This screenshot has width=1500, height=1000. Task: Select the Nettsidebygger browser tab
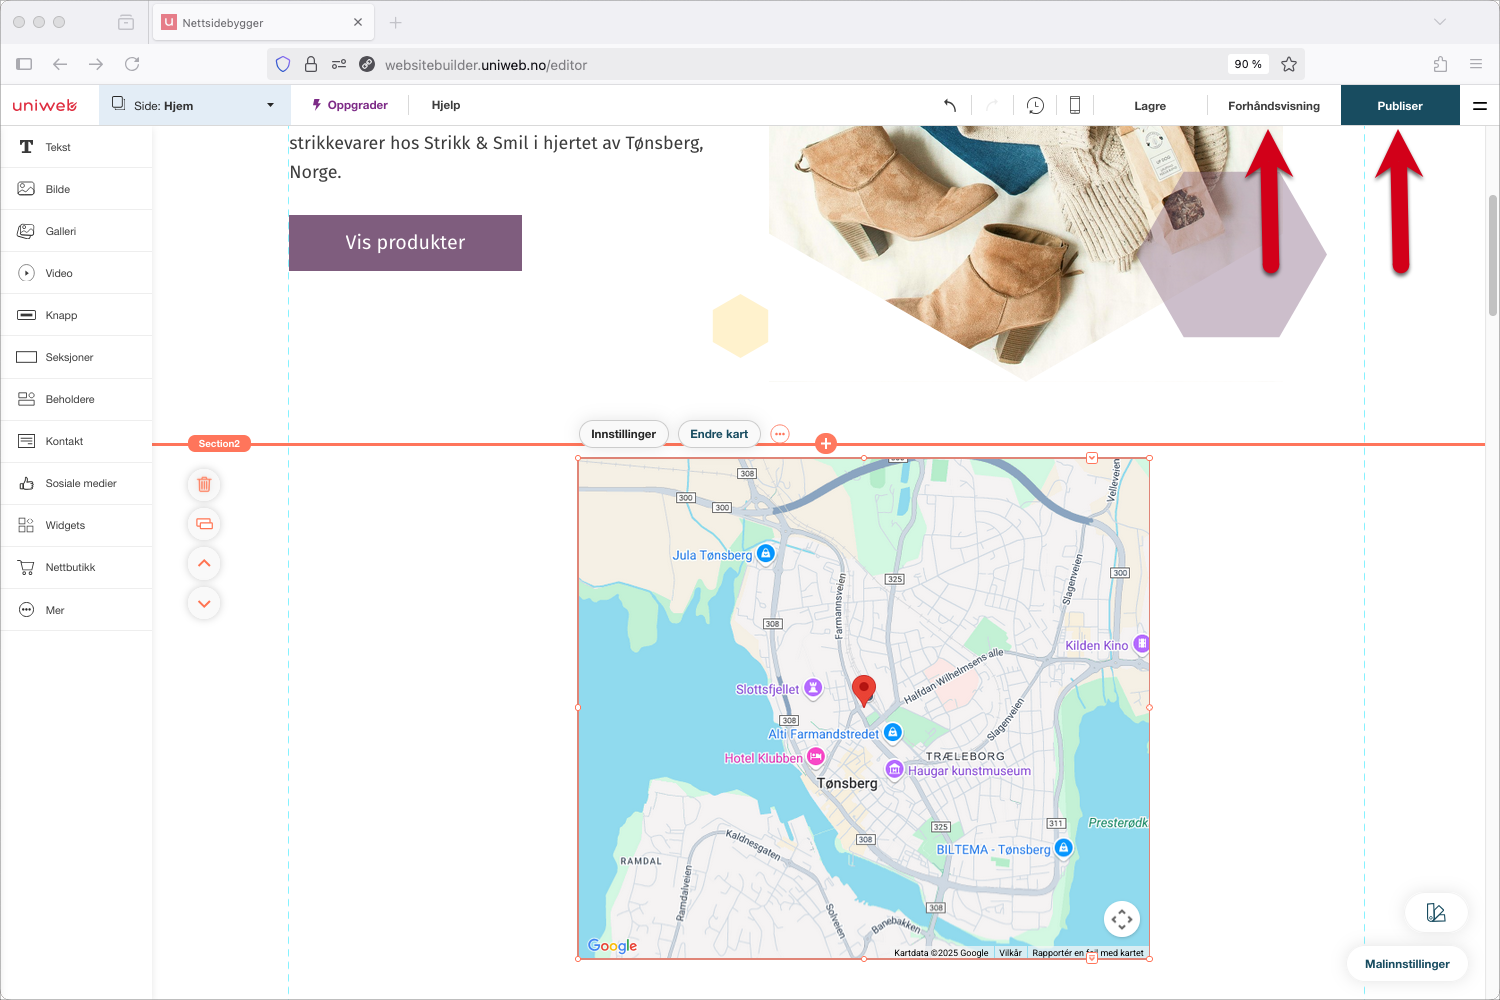click(x=263, y=22)
